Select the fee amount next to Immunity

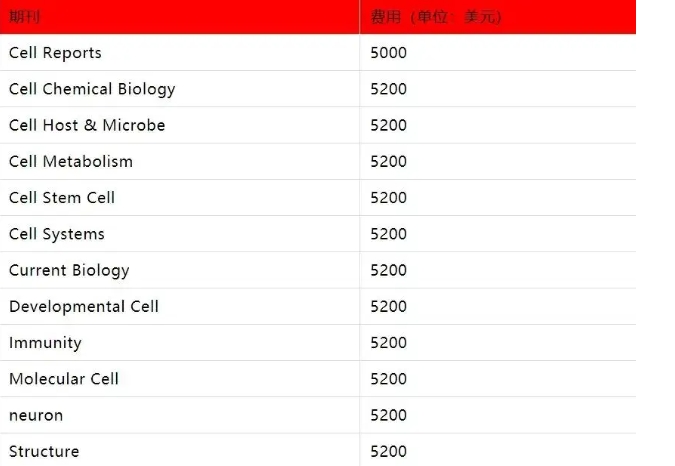(x=388, y=343)
